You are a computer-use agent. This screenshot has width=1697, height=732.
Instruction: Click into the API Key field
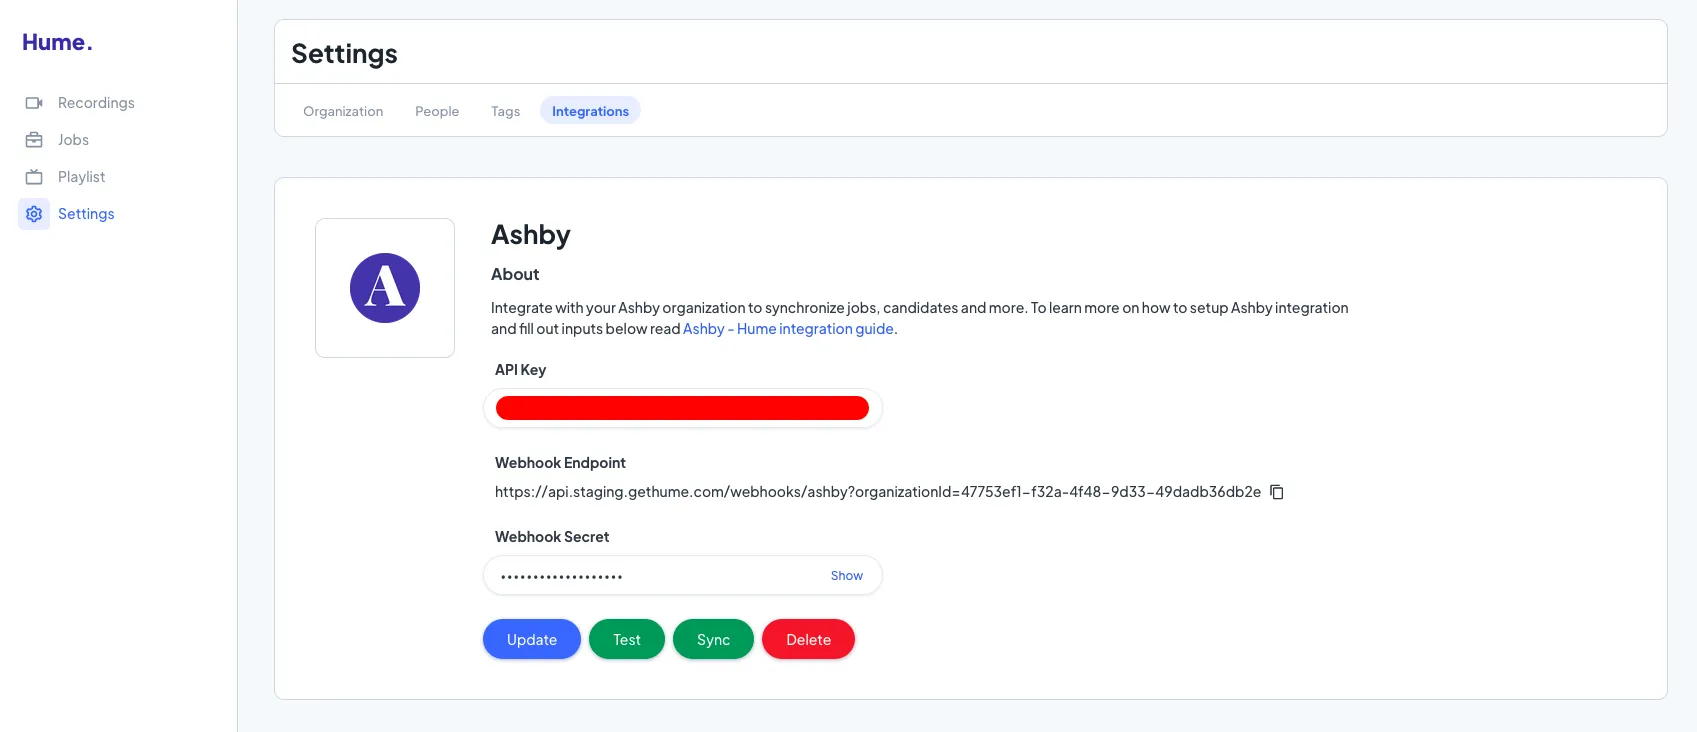(683, 408)
